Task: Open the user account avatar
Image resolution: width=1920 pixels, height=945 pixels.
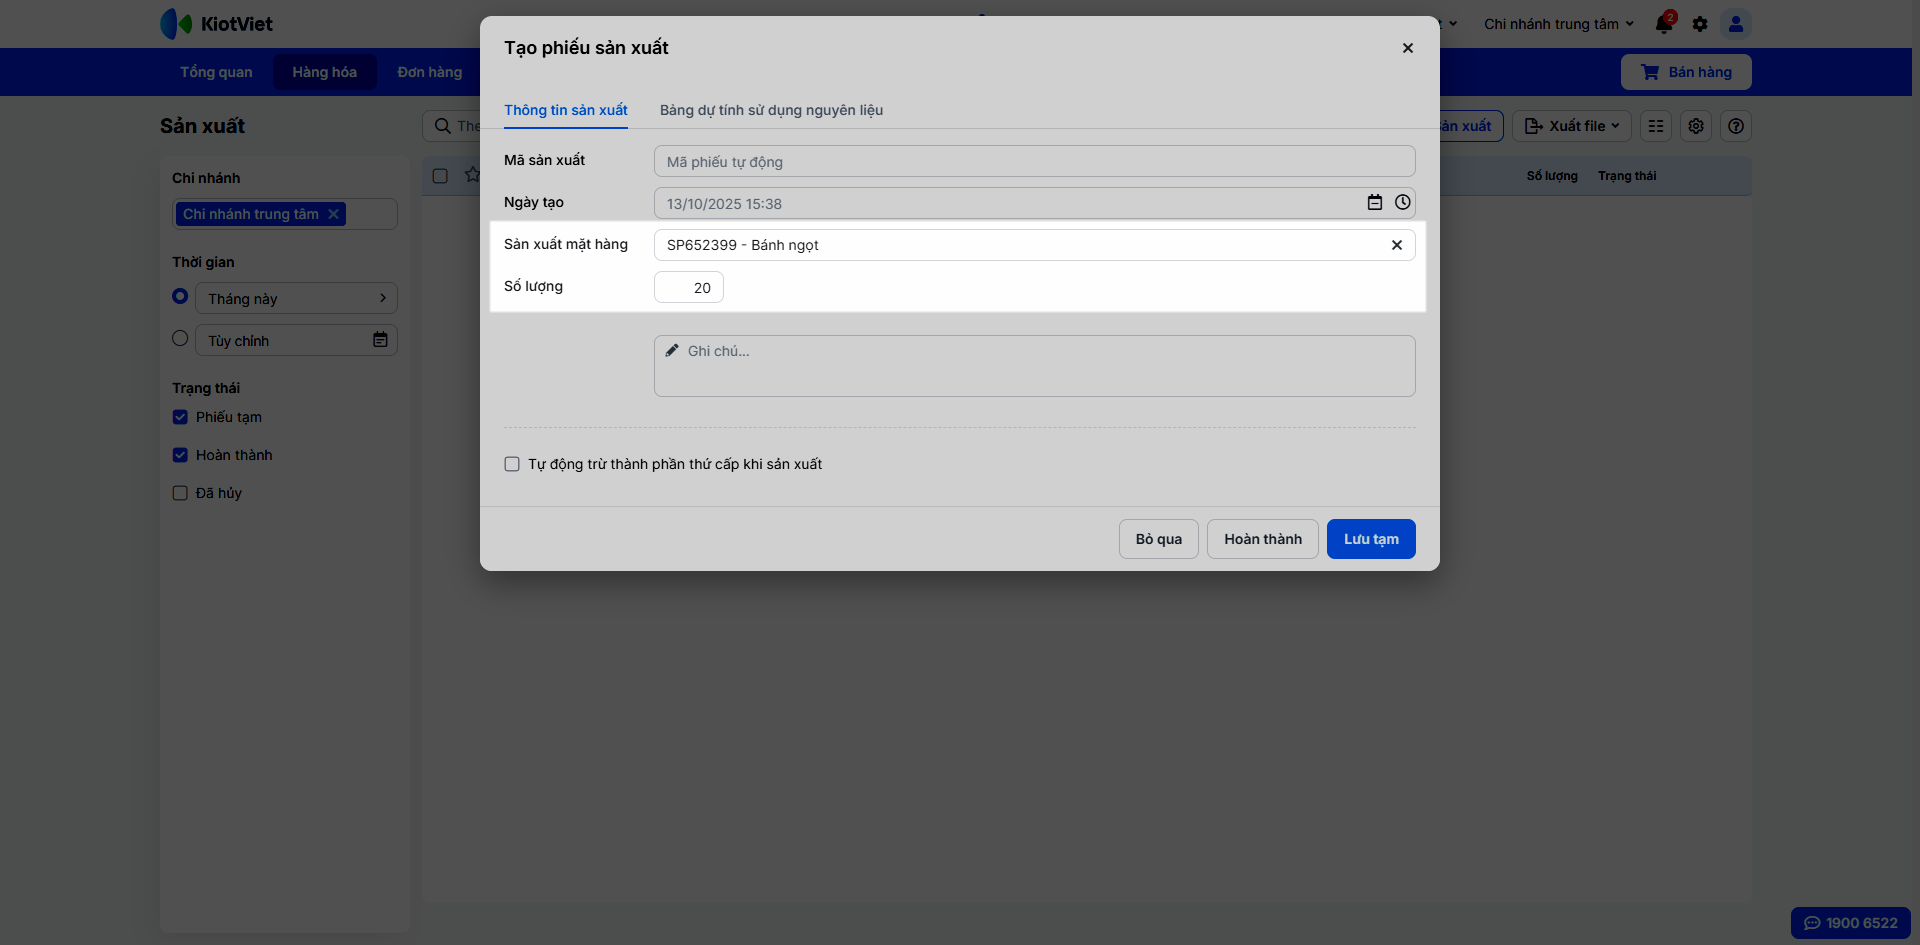Action: [x=1736, y=24]
